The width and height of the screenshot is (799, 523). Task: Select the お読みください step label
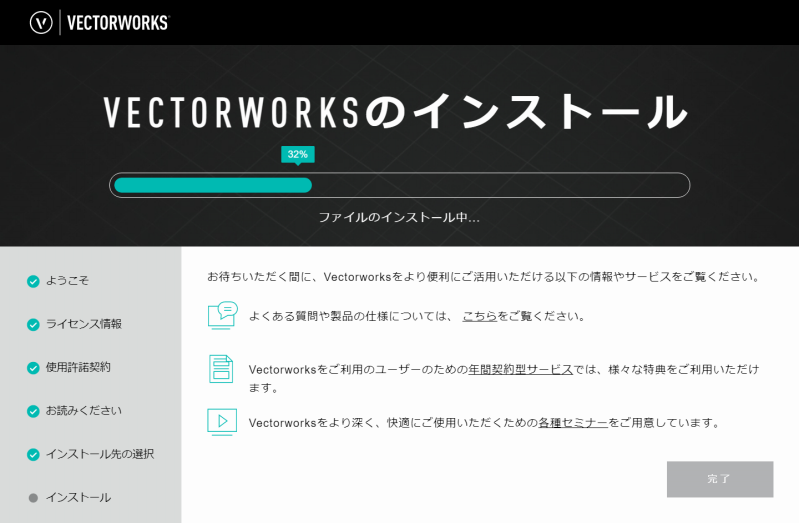coord(84,410)
